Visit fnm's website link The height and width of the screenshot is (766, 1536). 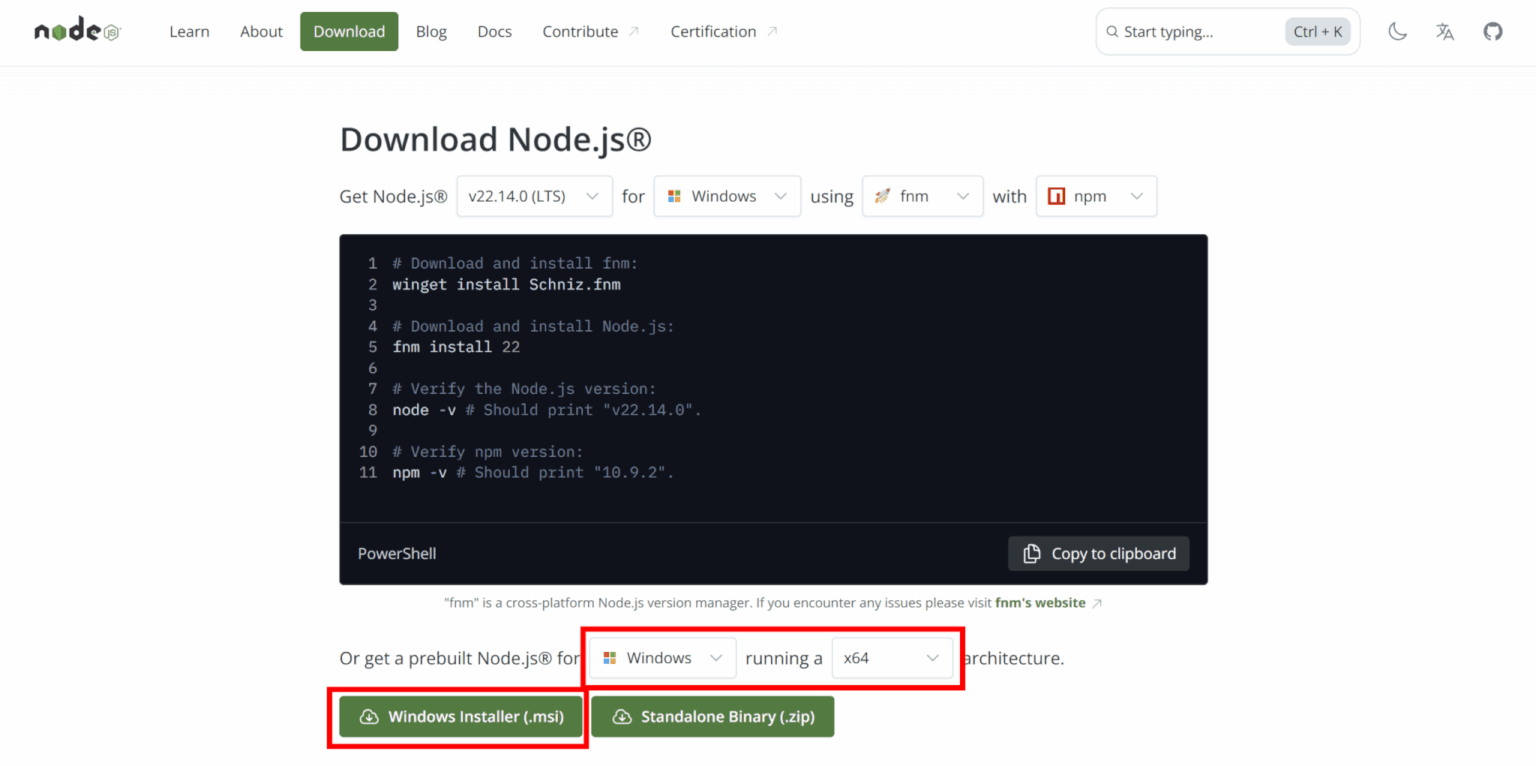point(1040,602)
